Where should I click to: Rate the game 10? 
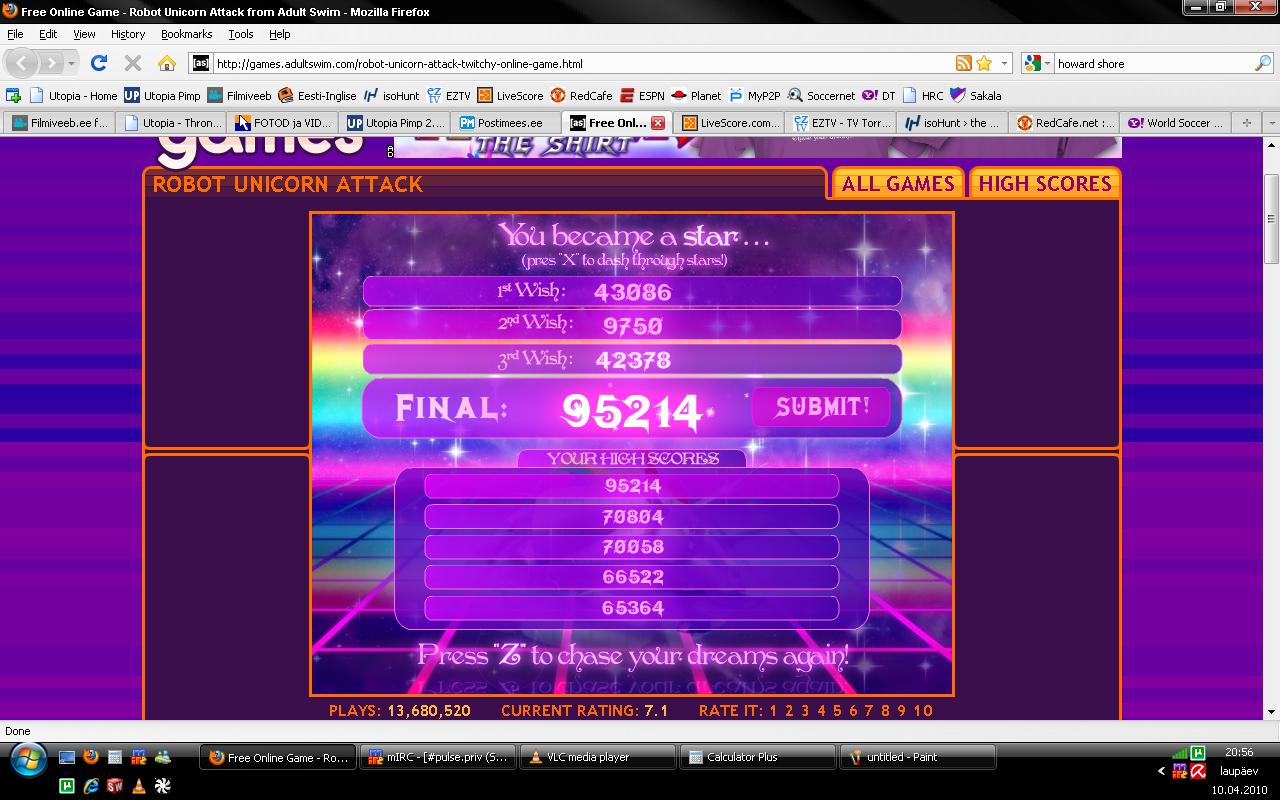click(x=922, y=711)
